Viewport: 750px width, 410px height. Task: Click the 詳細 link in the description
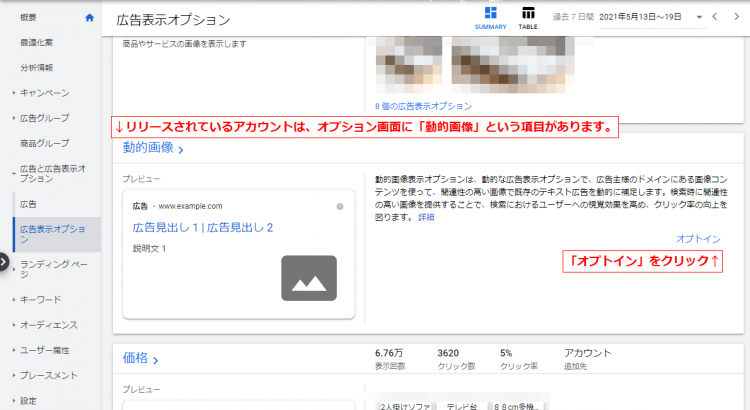[426, 217]
